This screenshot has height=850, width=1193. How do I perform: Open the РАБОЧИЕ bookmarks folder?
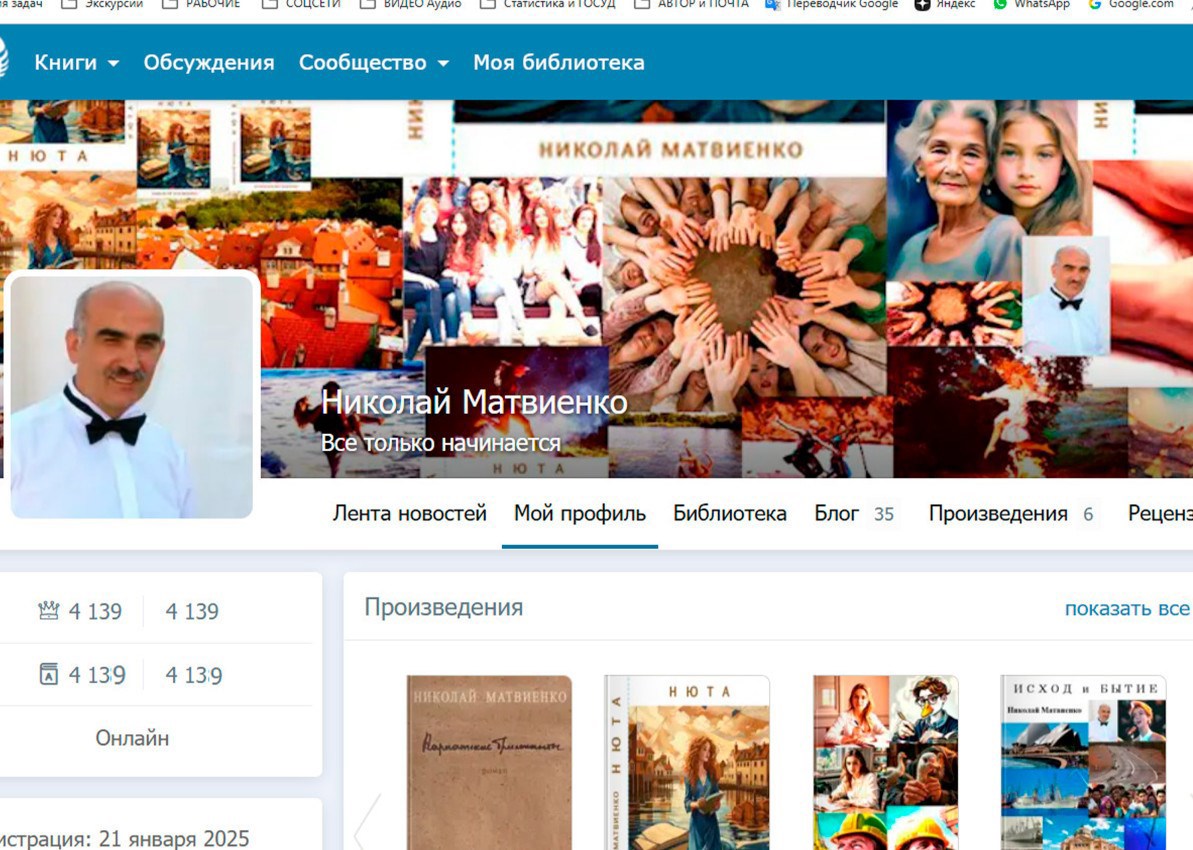(x=201, y=5)
